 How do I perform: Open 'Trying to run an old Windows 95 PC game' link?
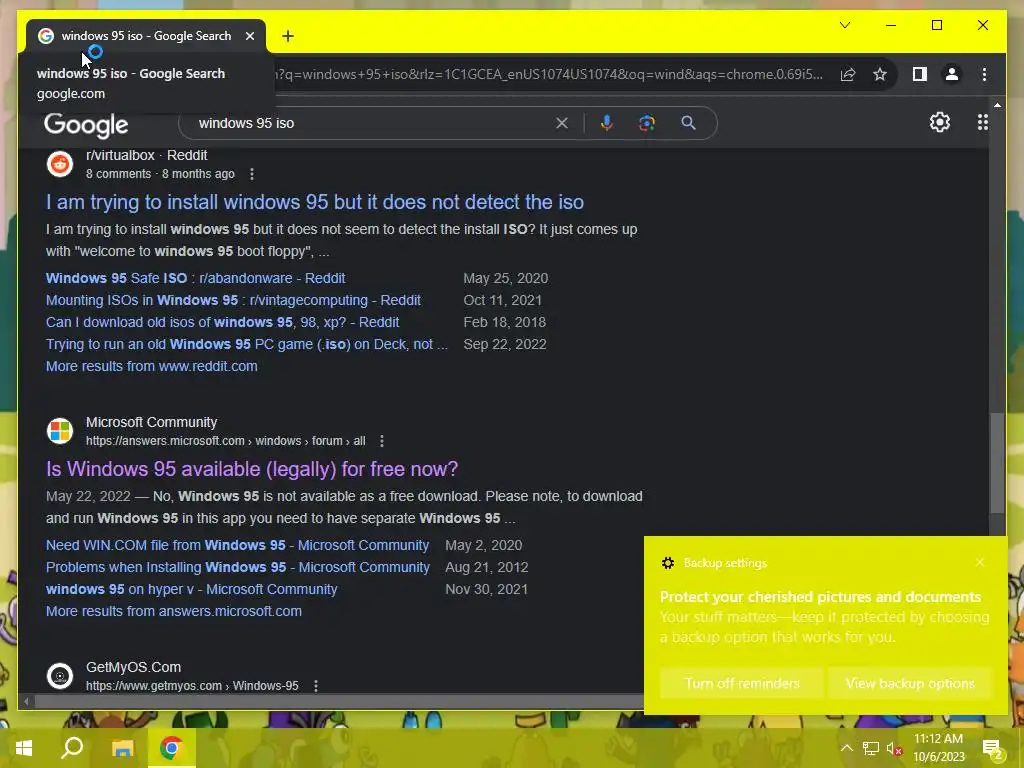click(x=247, y=344)
